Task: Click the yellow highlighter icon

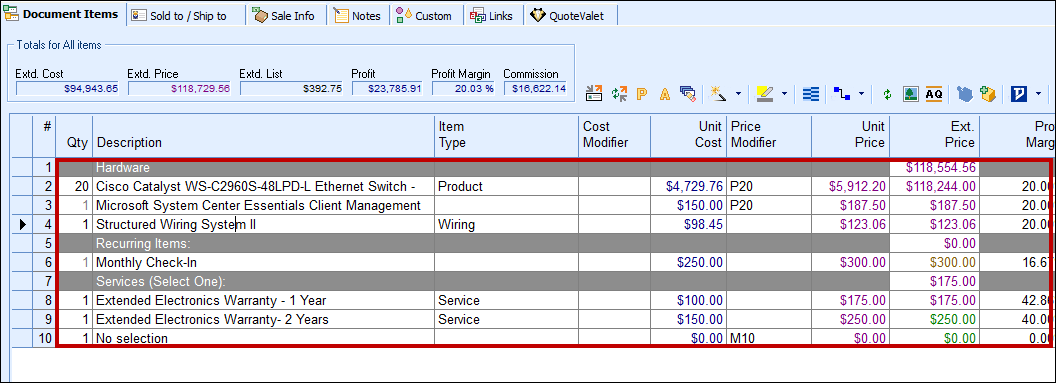Action: click(764, 94)
